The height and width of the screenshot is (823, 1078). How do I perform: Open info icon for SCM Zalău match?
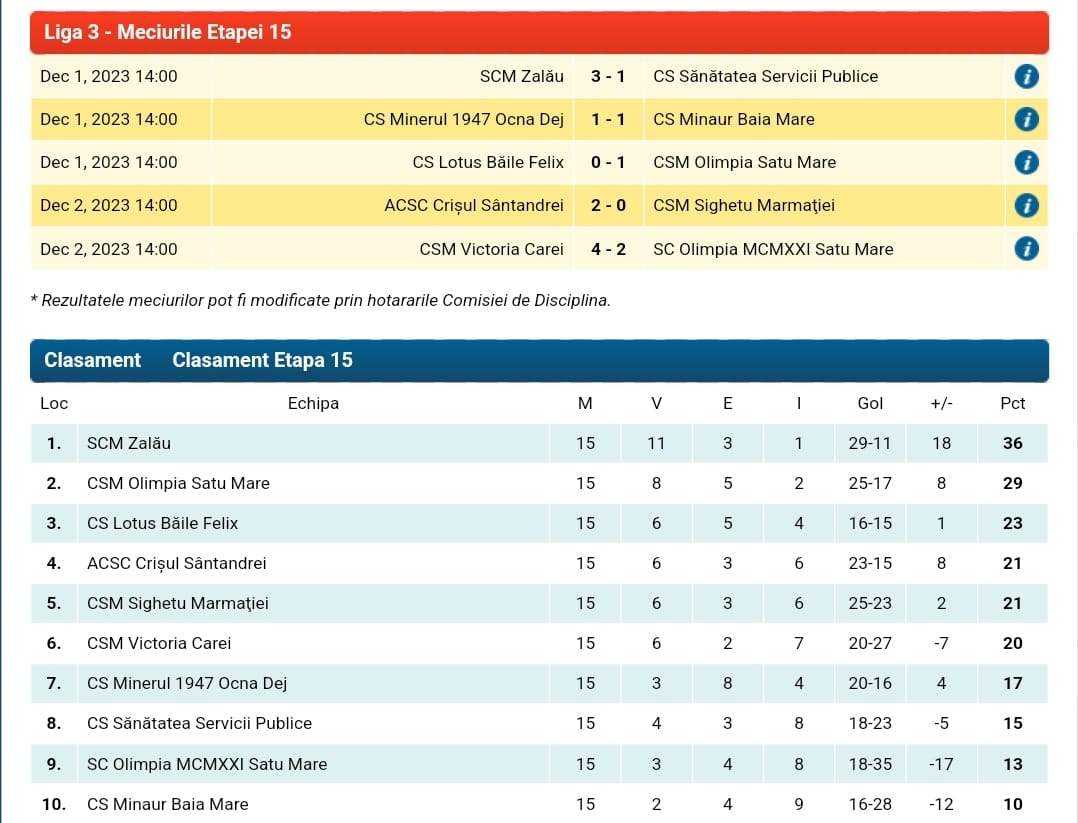tap(1026, 76)
